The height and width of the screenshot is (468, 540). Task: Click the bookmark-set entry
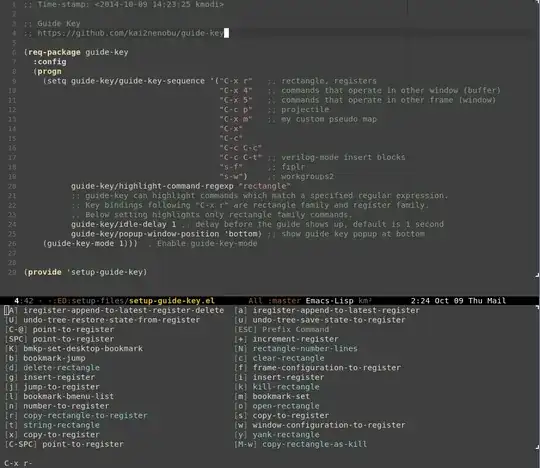[272, 396]
